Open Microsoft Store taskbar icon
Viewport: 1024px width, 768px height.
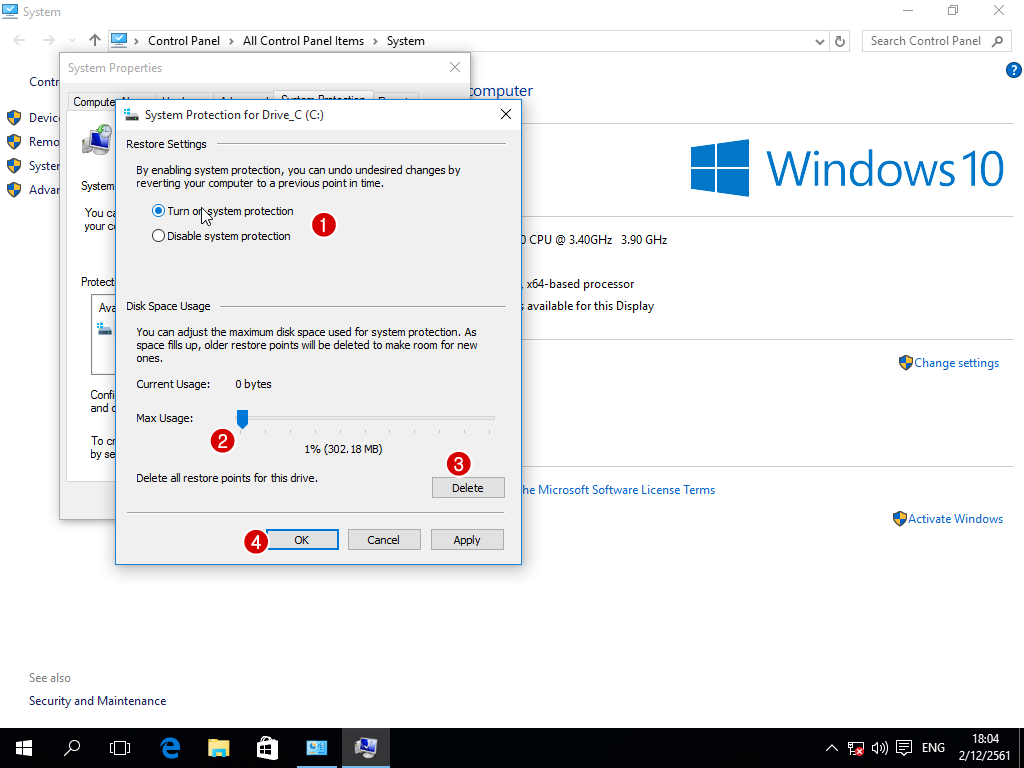point(267,748)
